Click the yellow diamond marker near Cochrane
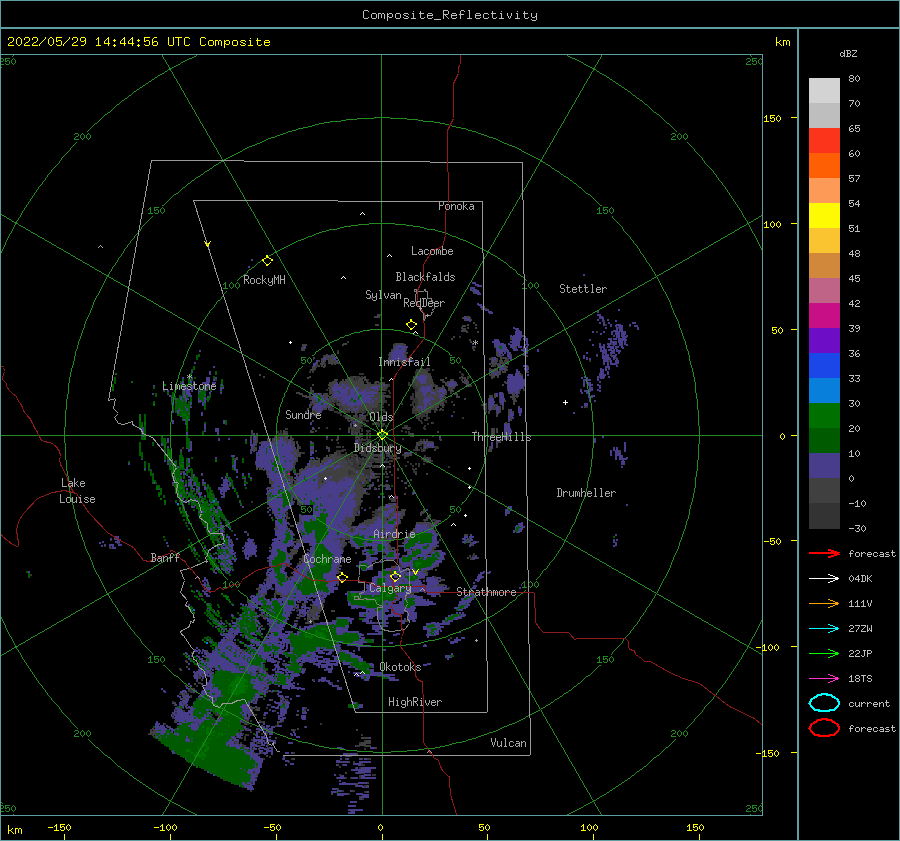Screen dimensions: 900x841 click(342, 577)
